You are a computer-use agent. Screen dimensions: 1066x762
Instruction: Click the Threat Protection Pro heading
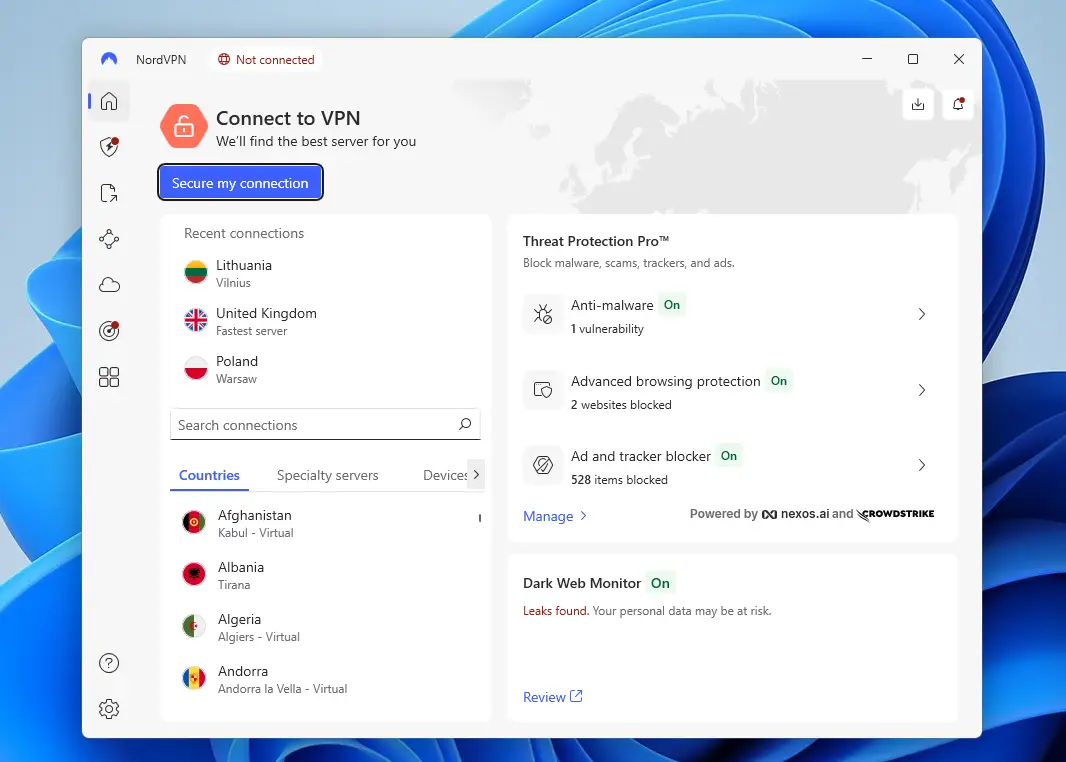(596, 241)
